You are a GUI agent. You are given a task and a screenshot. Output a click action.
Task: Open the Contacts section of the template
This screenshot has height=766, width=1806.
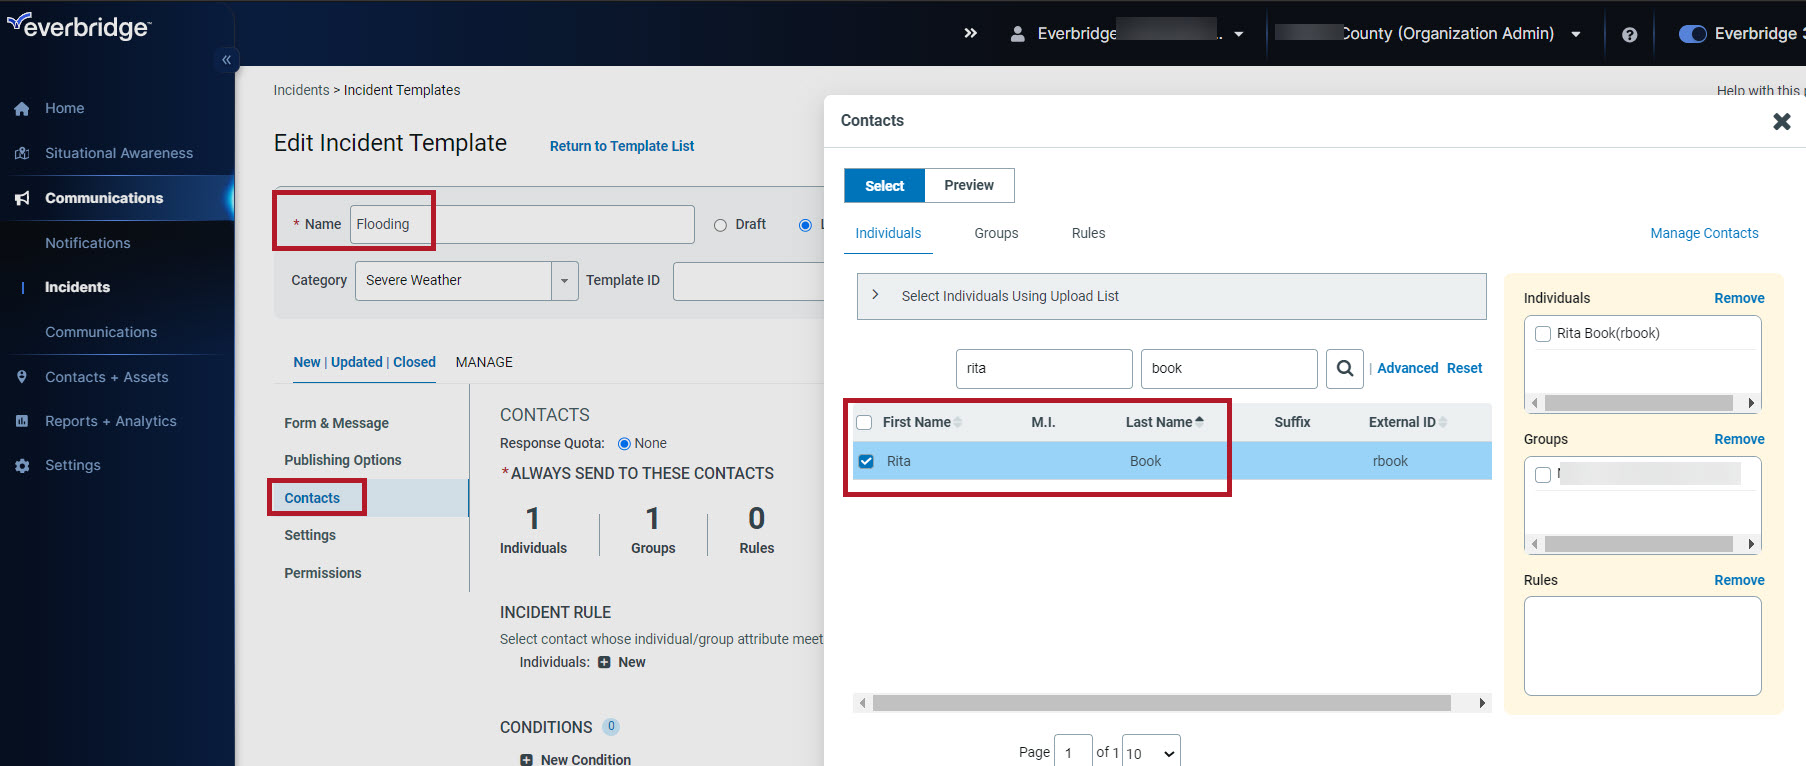(312, 498)
